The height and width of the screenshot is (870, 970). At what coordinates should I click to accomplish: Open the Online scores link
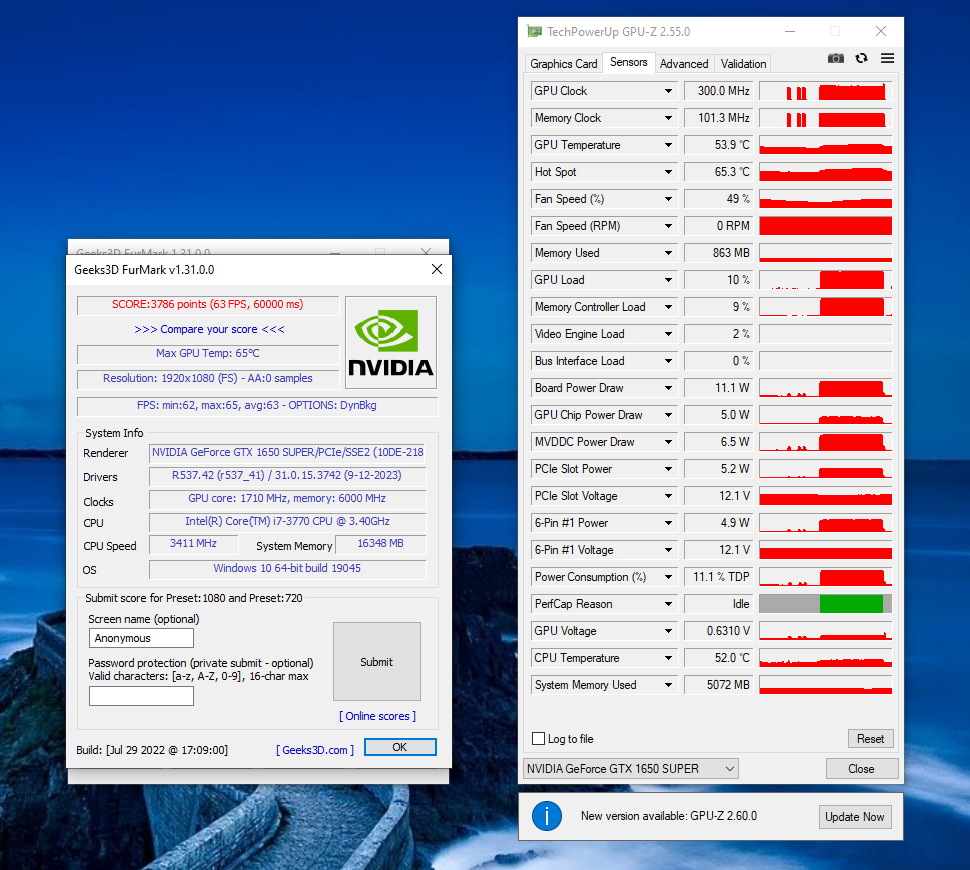click(377, 716)
